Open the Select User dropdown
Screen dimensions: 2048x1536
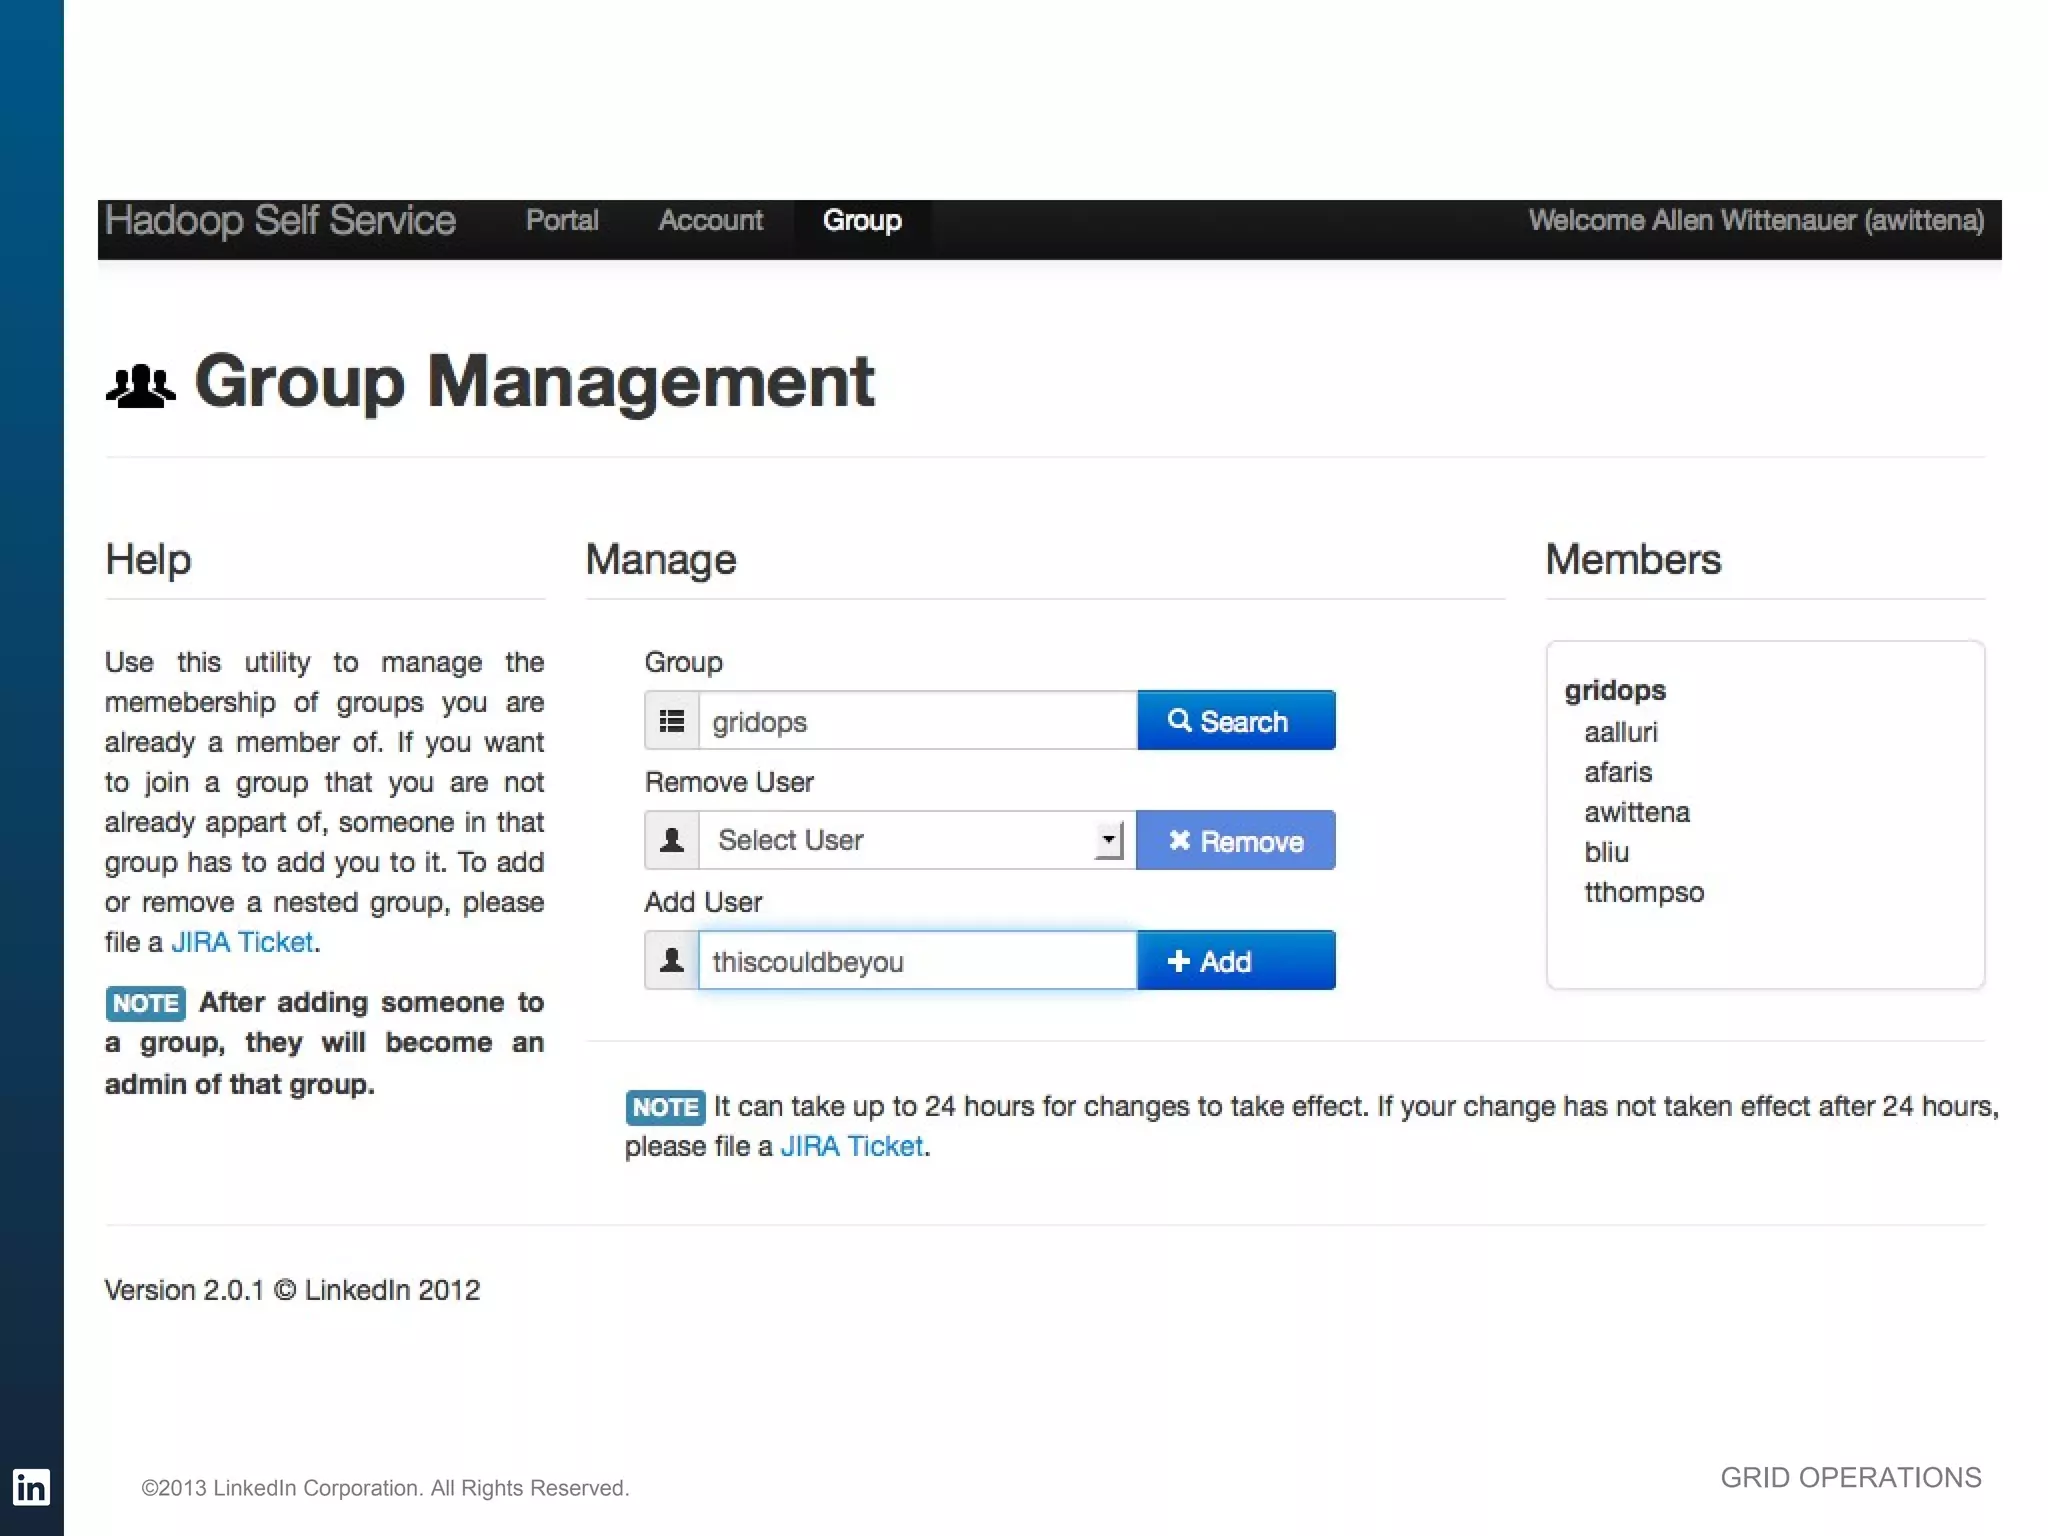(917, 840)
